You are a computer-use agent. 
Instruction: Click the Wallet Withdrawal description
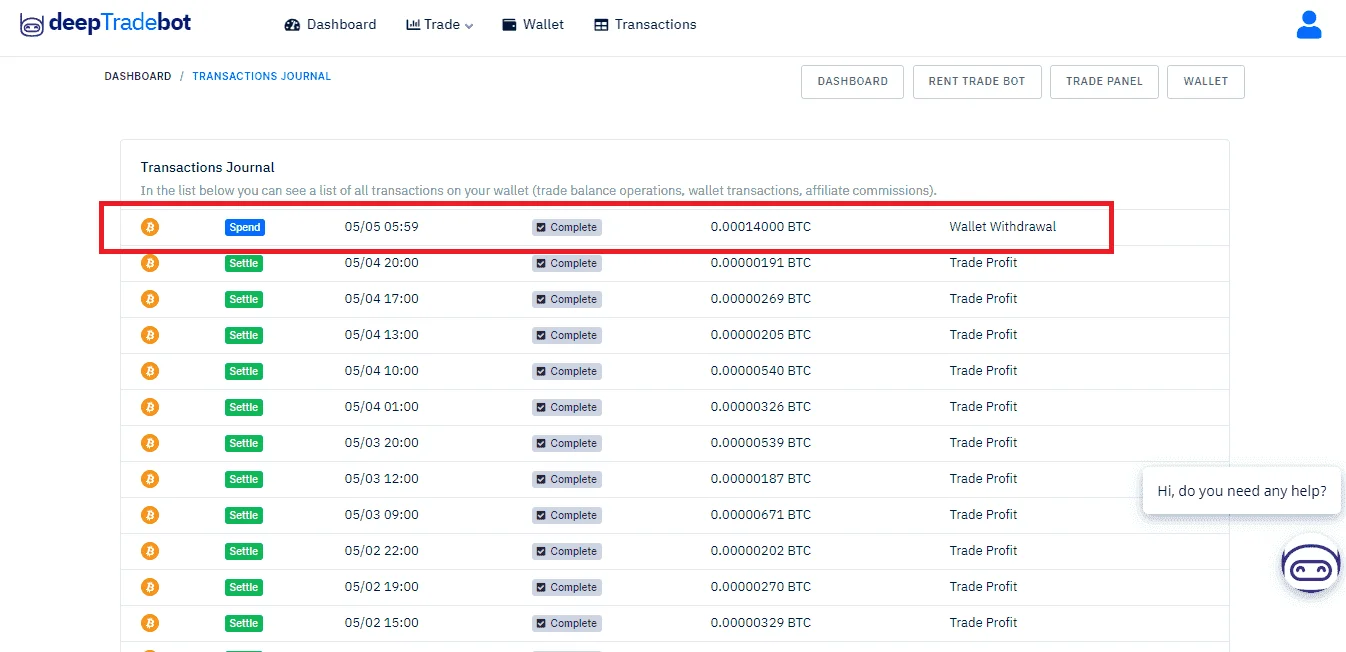pos(1003,227)
